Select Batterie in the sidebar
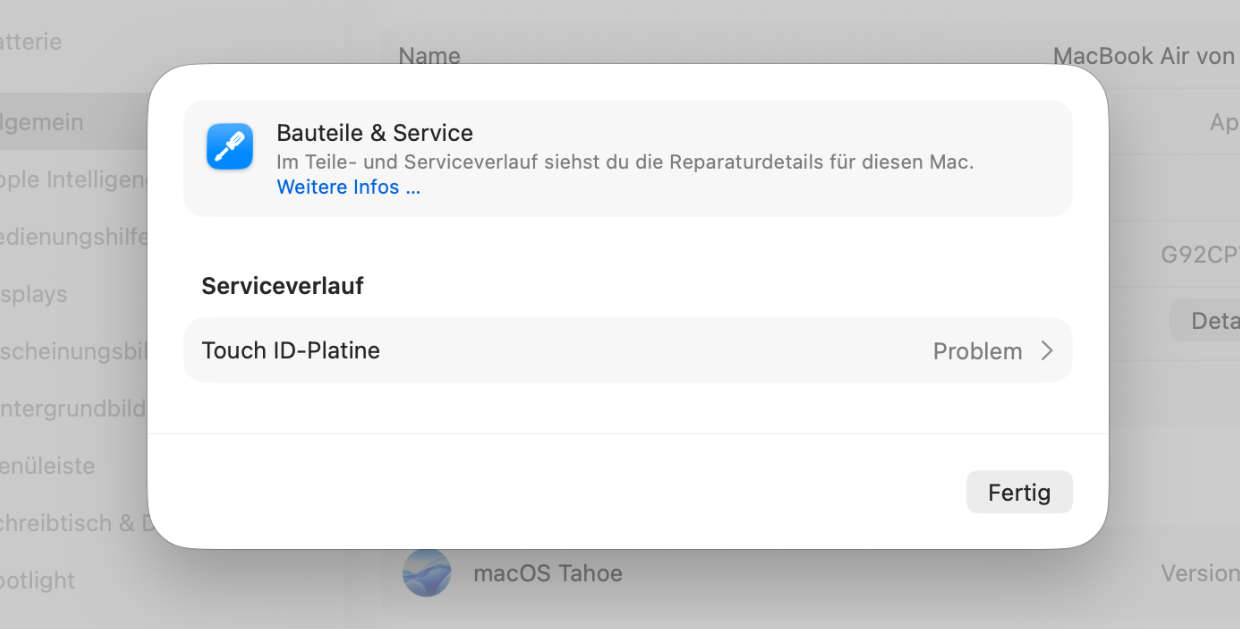The height and width of the screenshot is (629, 1240). pos(32,42)
